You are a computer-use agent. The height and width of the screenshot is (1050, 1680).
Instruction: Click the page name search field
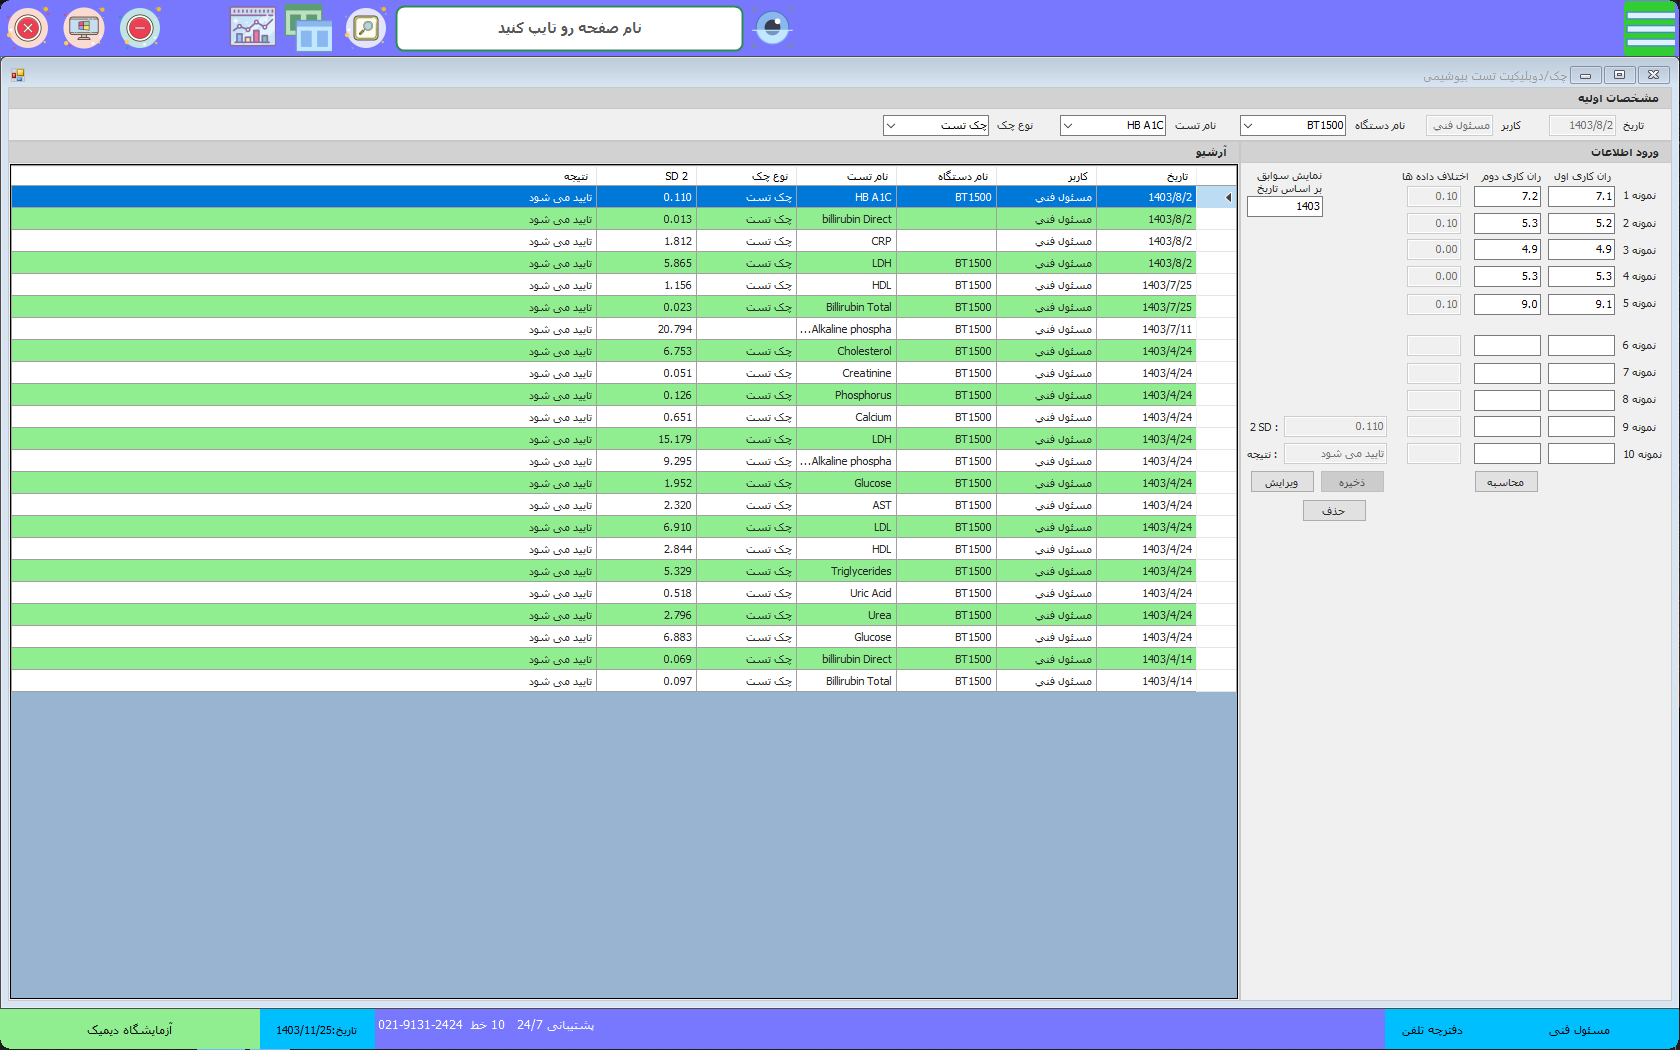[569, 28]
